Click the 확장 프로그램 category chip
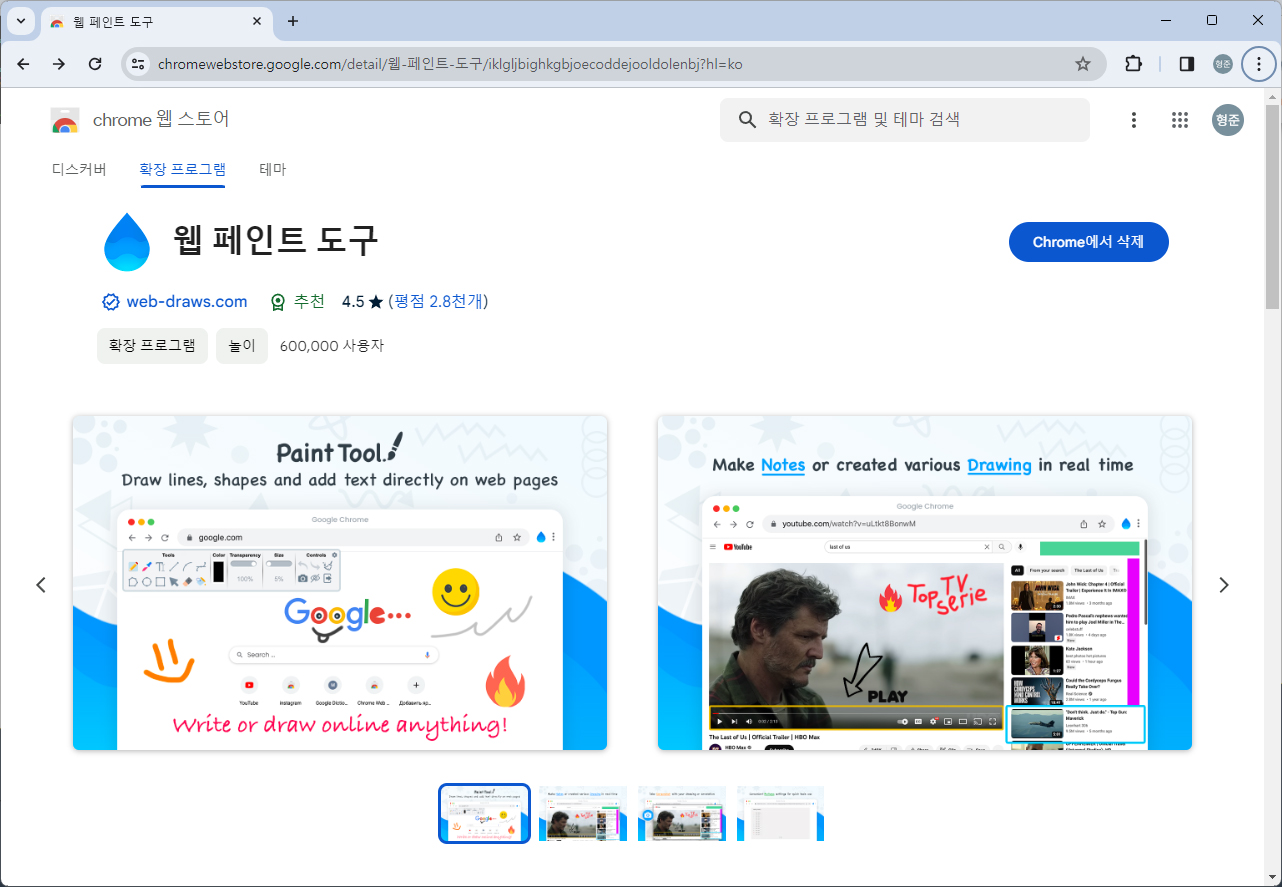1282x887 pixels. click(152, 346)
